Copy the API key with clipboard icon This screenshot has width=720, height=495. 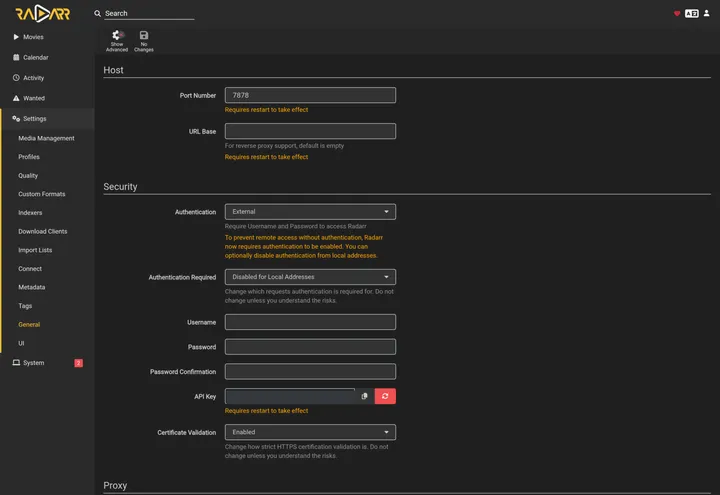pyautogui.click(x=364, y=396)
